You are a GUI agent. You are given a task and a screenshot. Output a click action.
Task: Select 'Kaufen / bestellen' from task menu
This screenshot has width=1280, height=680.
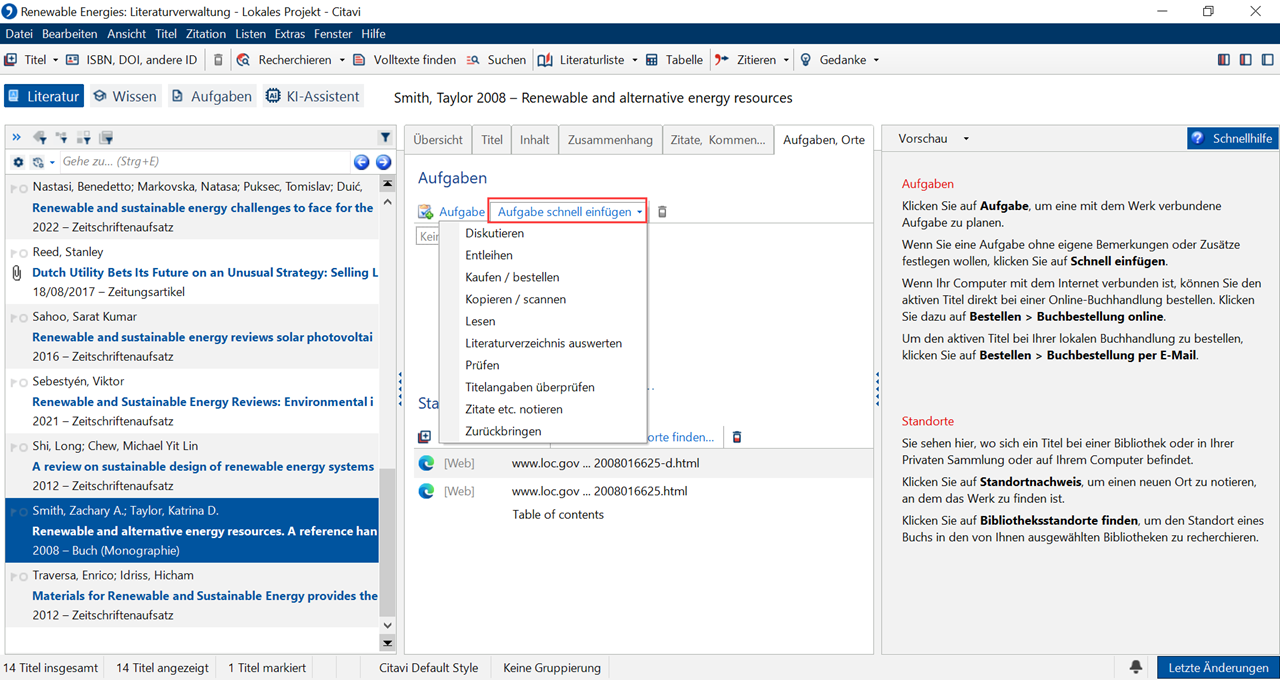coord(512,277)
